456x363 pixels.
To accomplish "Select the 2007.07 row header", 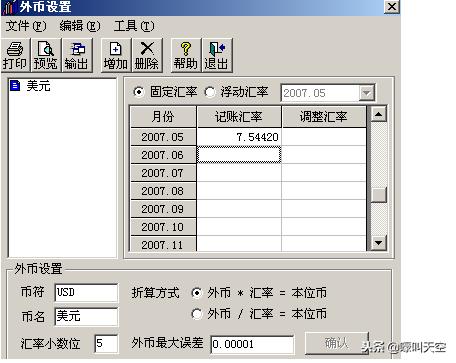I will pos(163,173).
